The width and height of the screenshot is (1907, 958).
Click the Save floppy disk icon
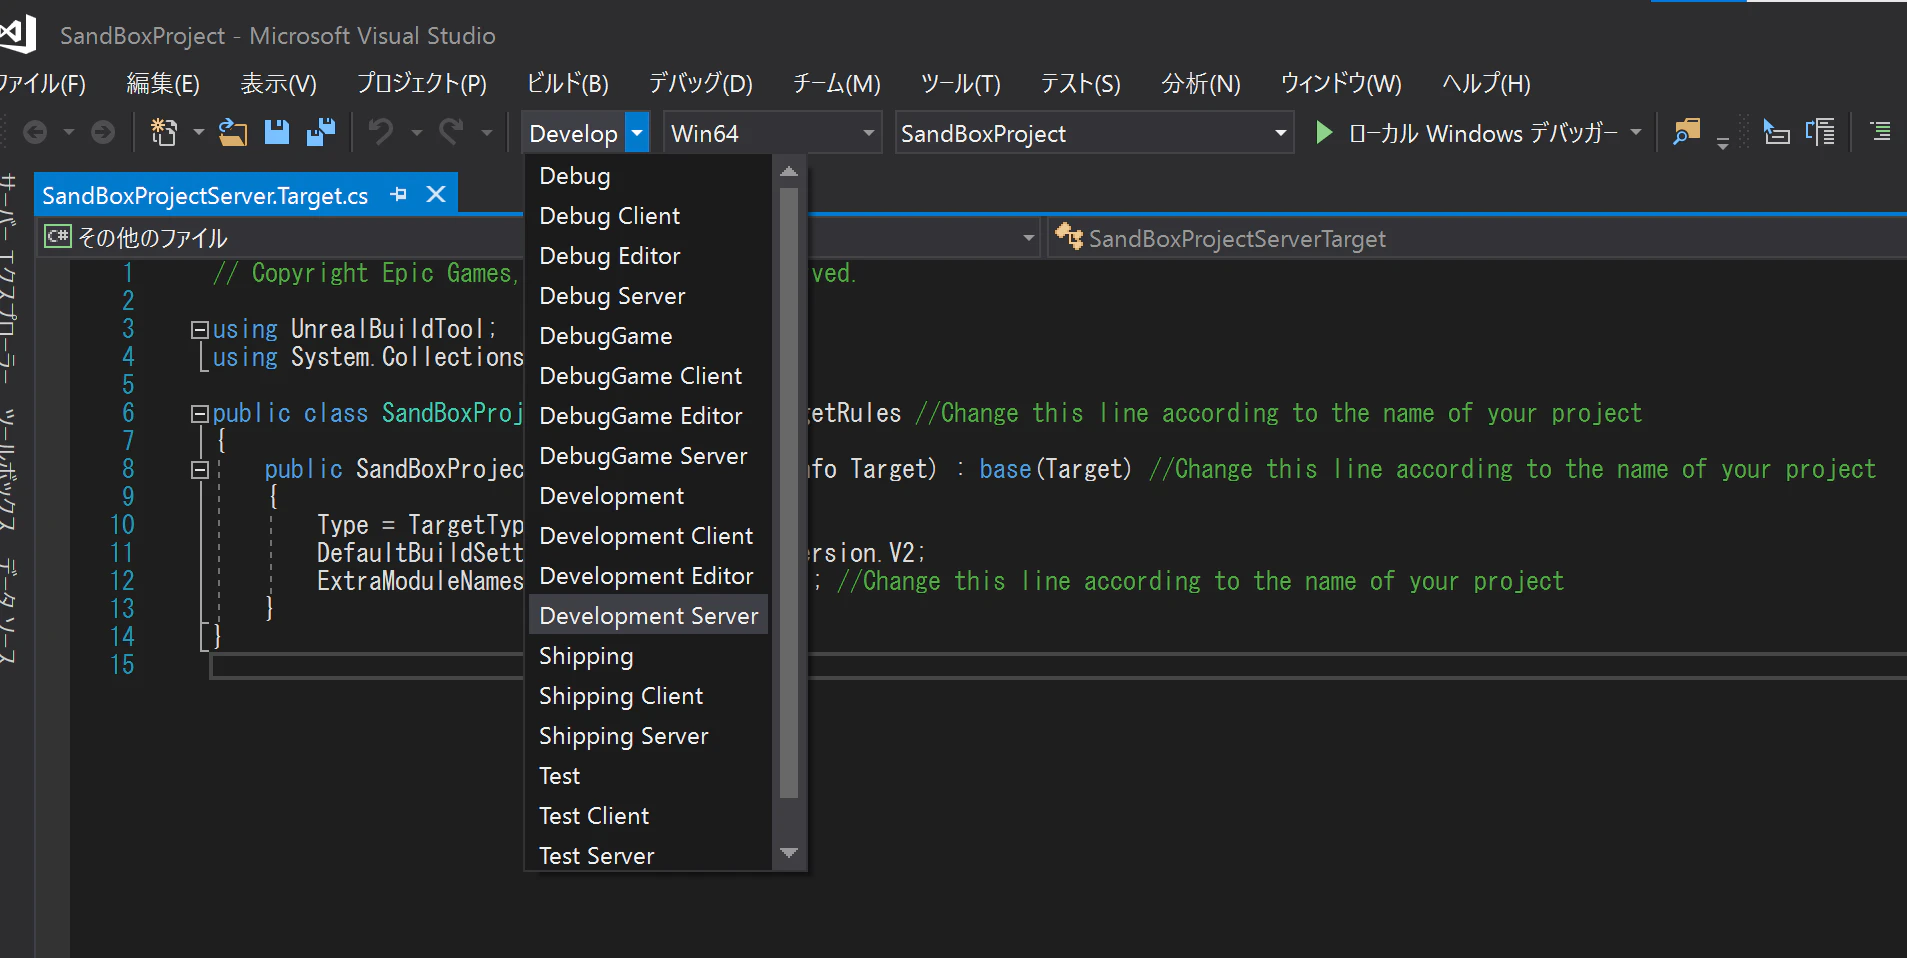(277, 132)
